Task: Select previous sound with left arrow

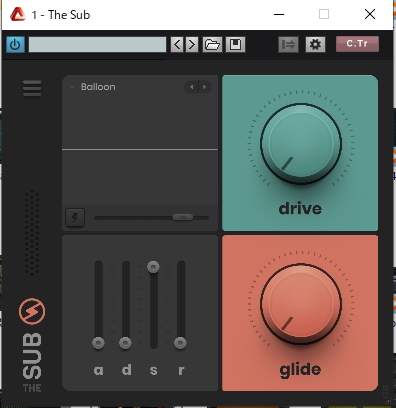Action: point(191,87)
